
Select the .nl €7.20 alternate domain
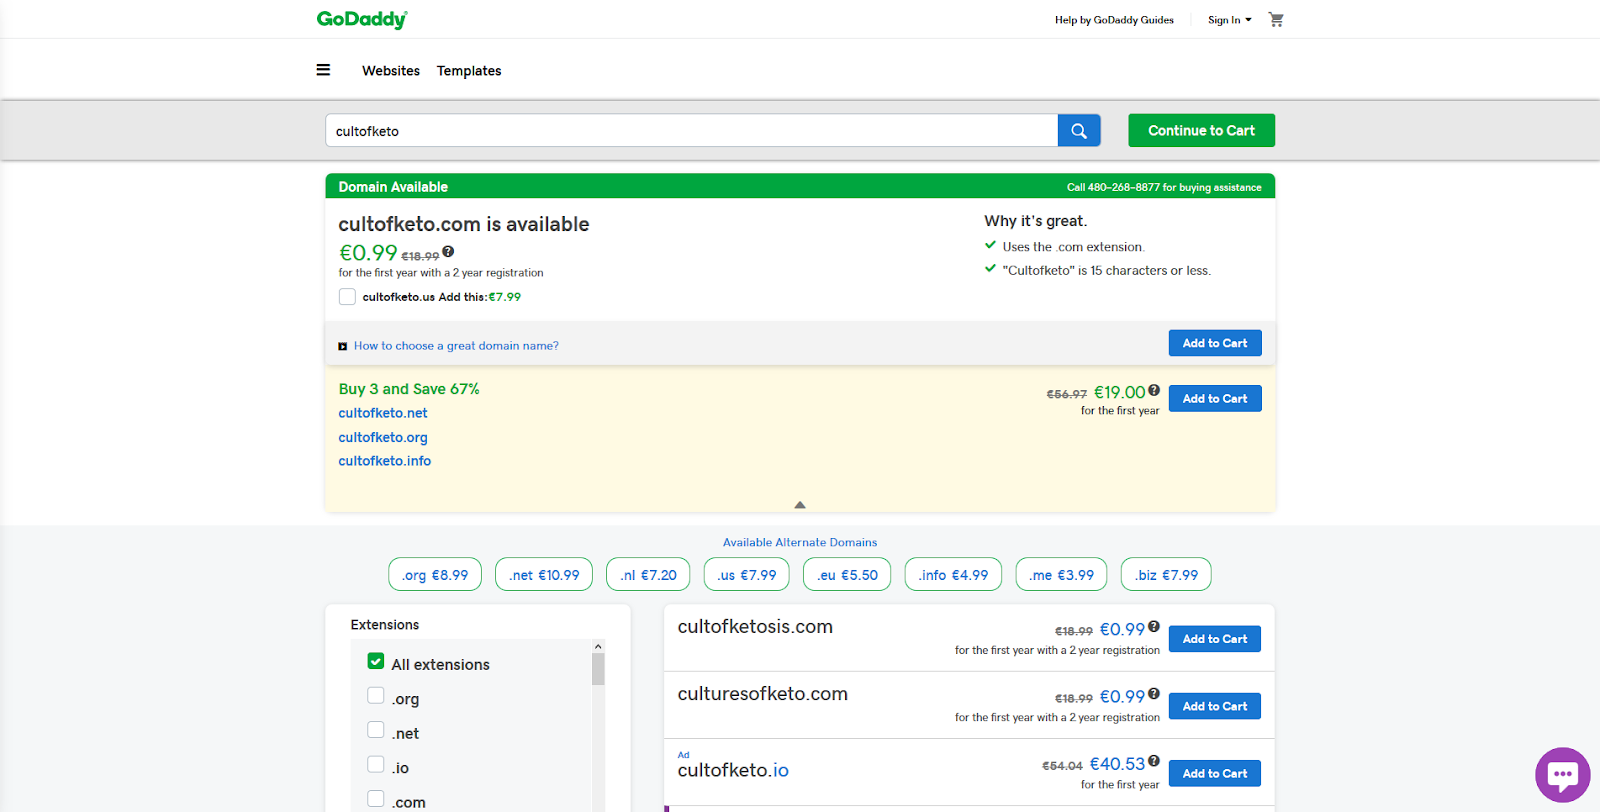click(648, 575)
